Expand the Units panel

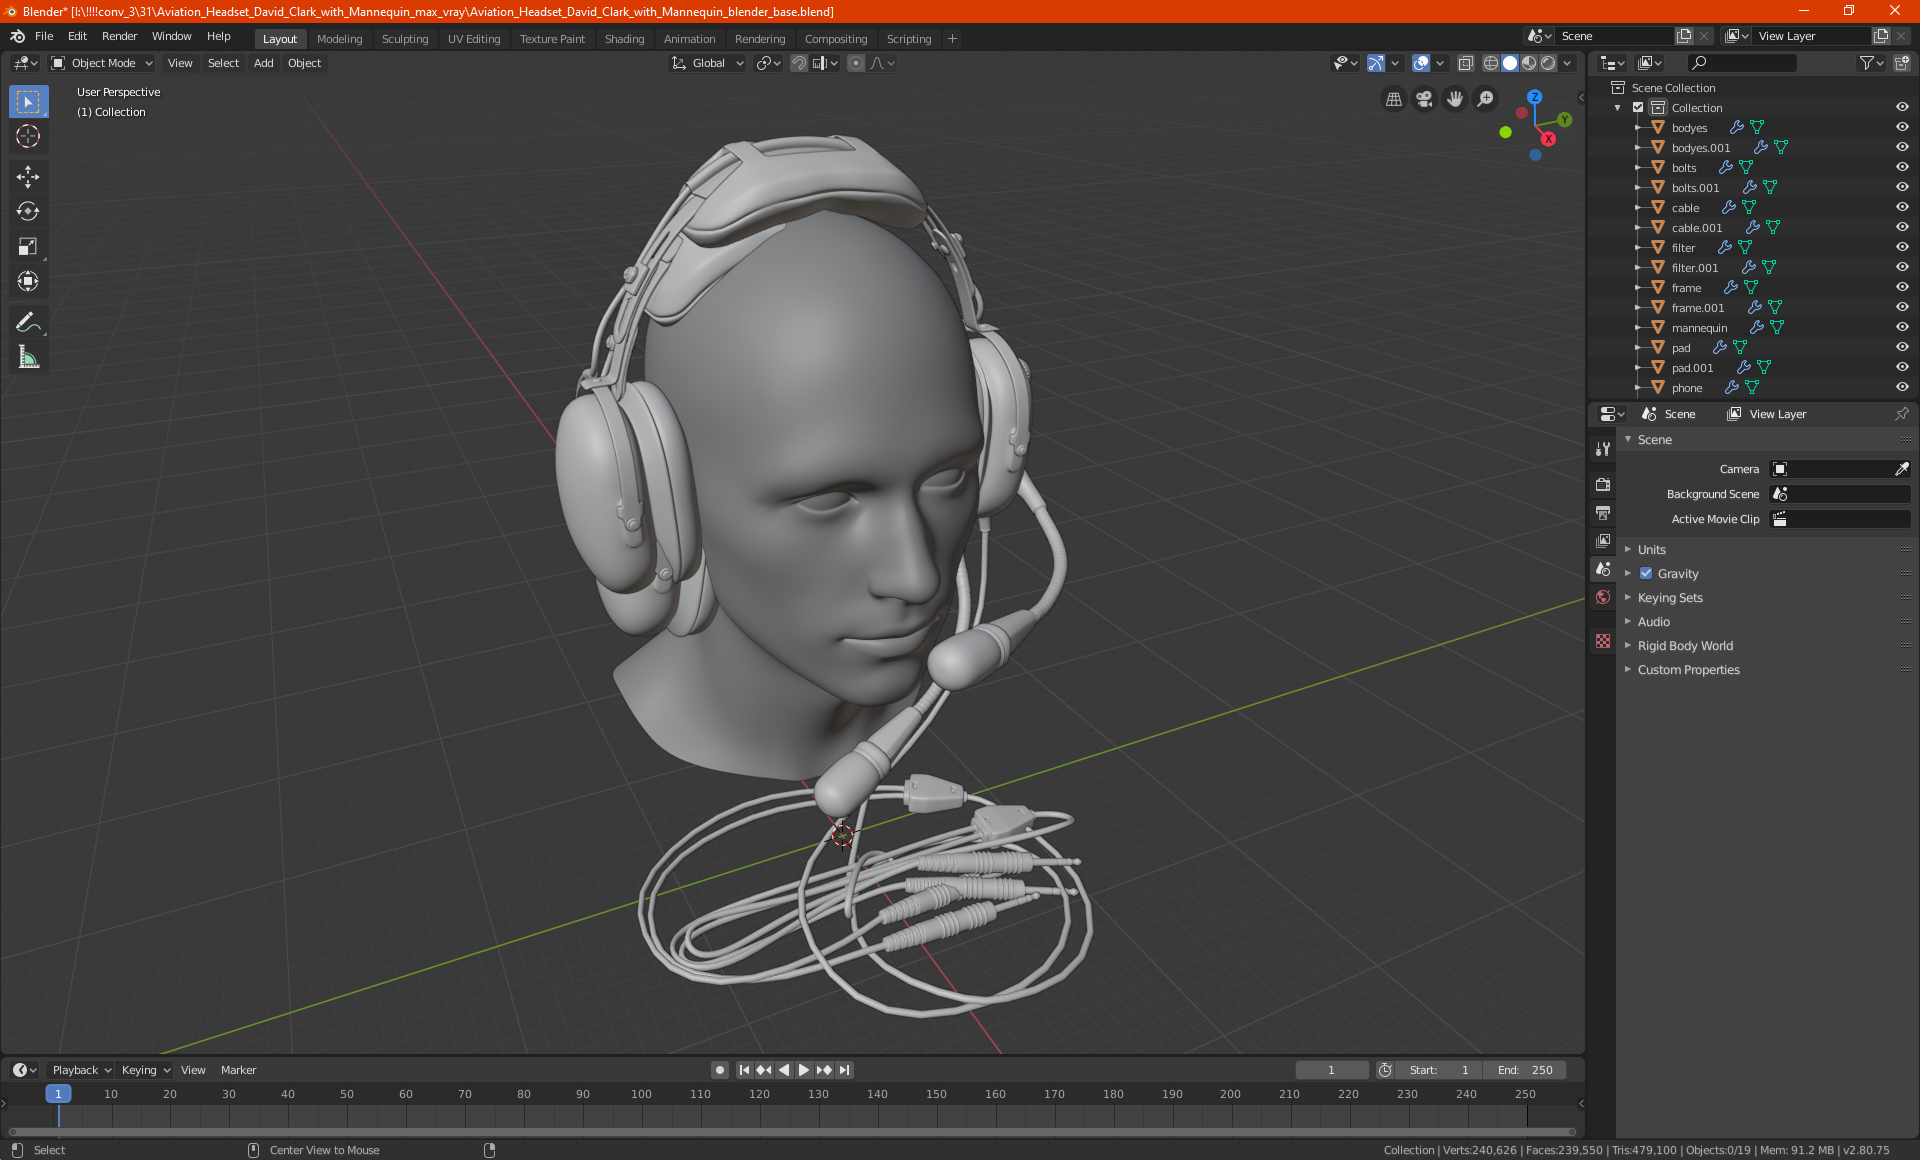(1651, 549)
